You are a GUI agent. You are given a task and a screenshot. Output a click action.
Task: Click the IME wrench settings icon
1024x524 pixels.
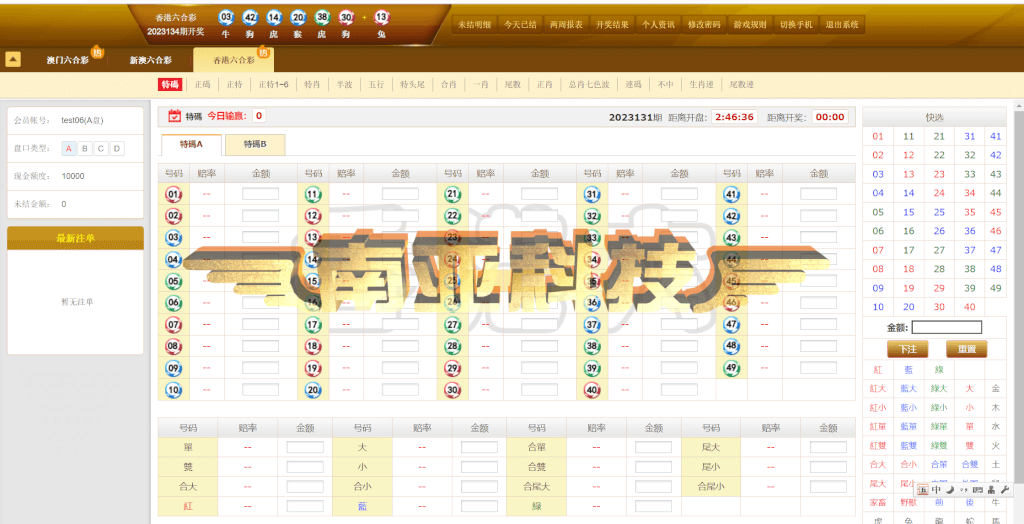tap(1004, 489)
